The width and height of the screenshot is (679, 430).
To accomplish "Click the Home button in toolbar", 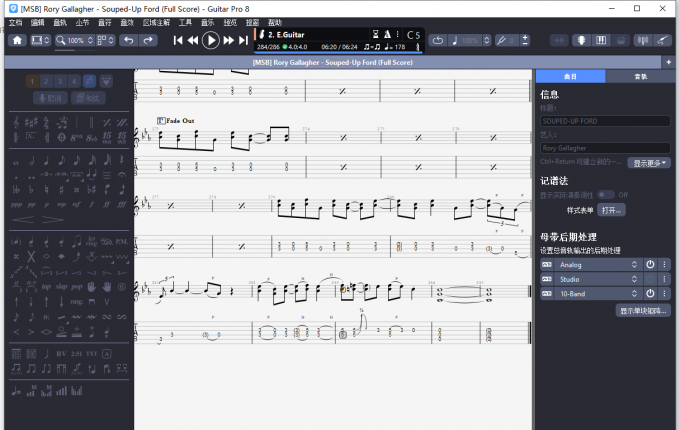I will [x=17, y=40].
